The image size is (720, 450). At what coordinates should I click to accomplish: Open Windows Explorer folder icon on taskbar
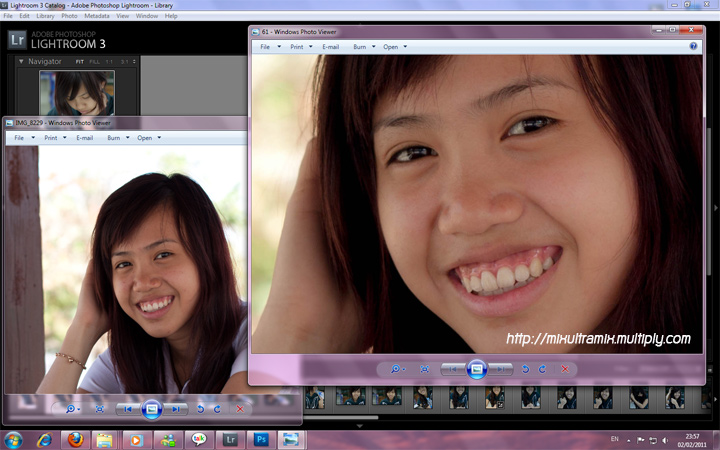pyautogui.click(x=105, y=440)
